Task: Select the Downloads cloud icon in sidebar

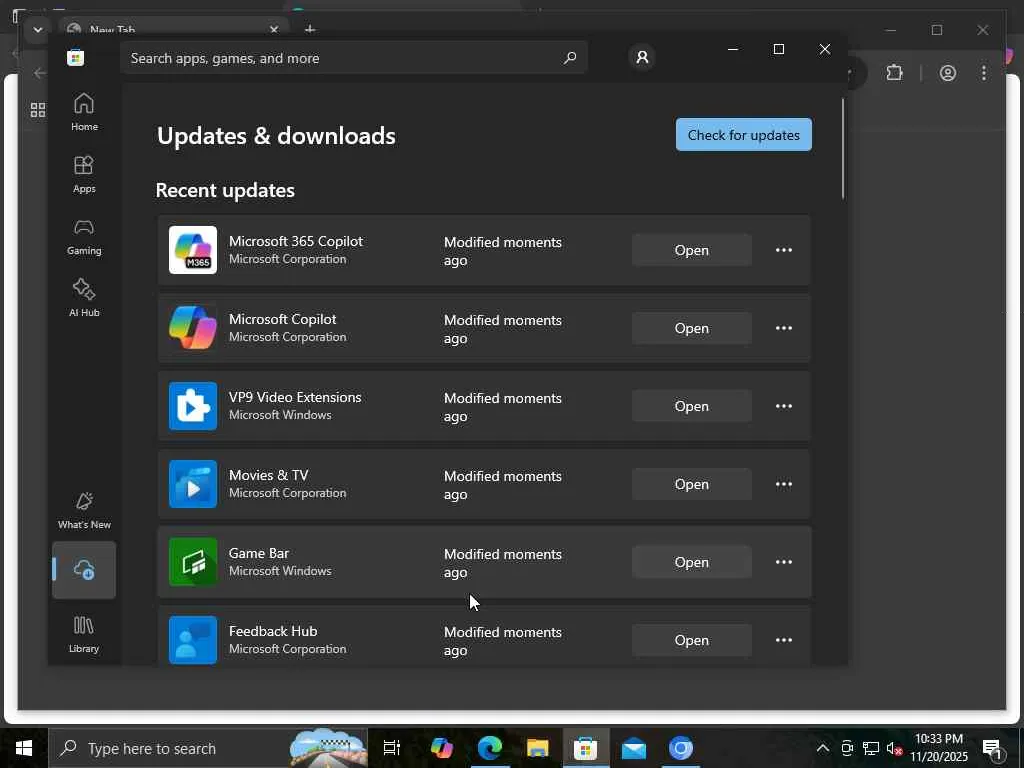Action: click(84, 569)
